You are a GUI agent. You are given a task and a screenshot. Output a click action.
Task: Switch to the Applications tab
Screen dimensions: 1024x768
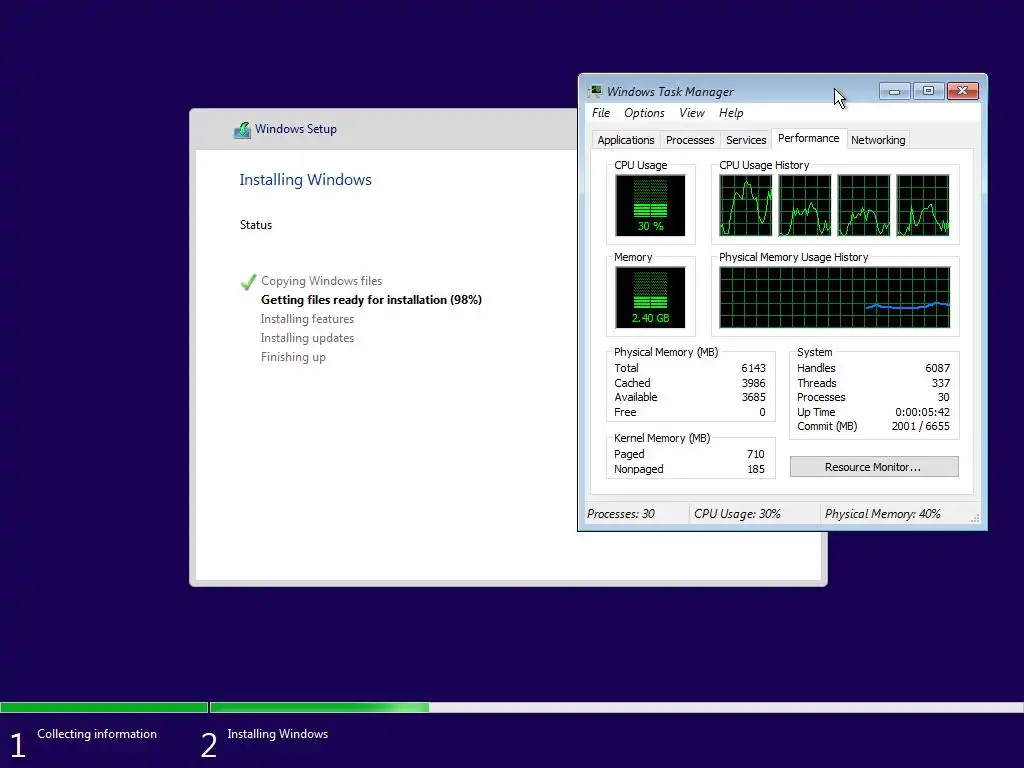626,140
